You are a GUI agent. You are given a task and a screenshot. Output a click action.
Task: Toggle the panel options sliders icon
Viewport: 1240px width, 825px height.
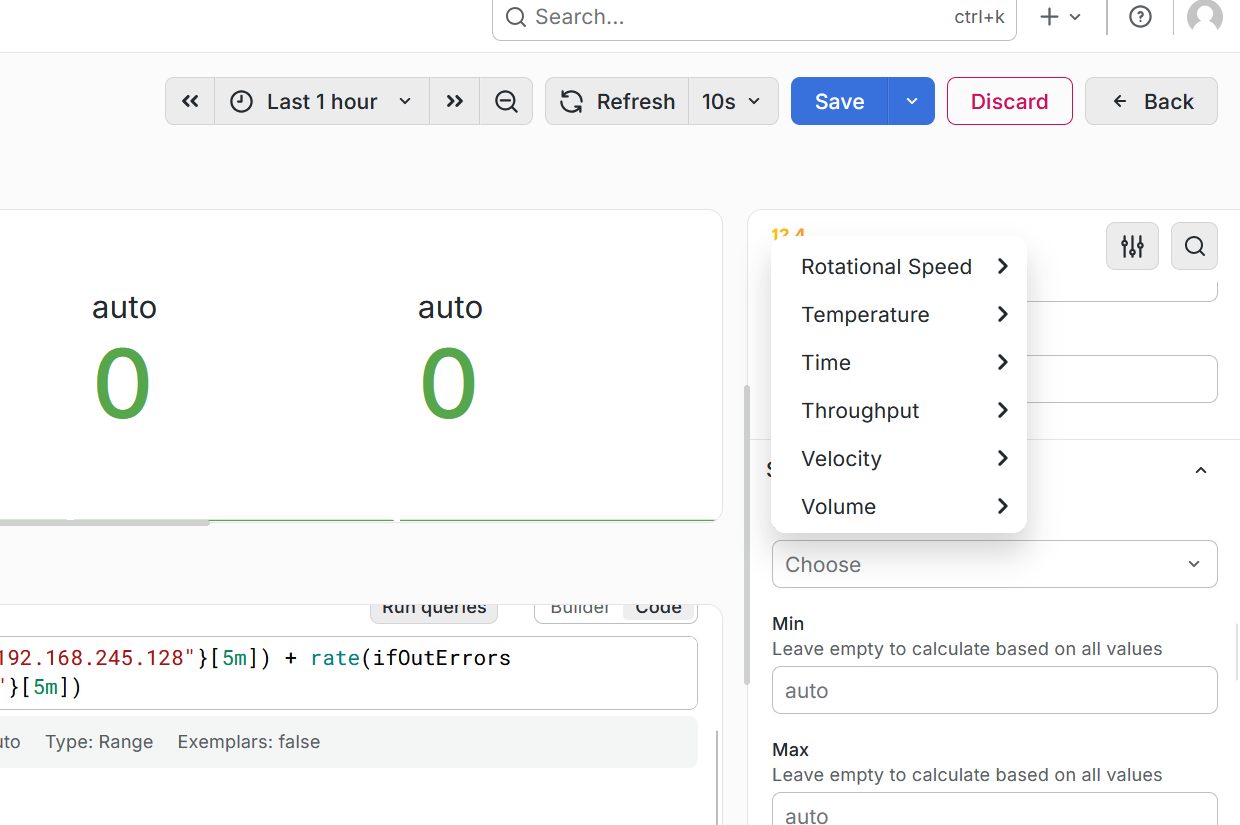[x=1132, y=246]
